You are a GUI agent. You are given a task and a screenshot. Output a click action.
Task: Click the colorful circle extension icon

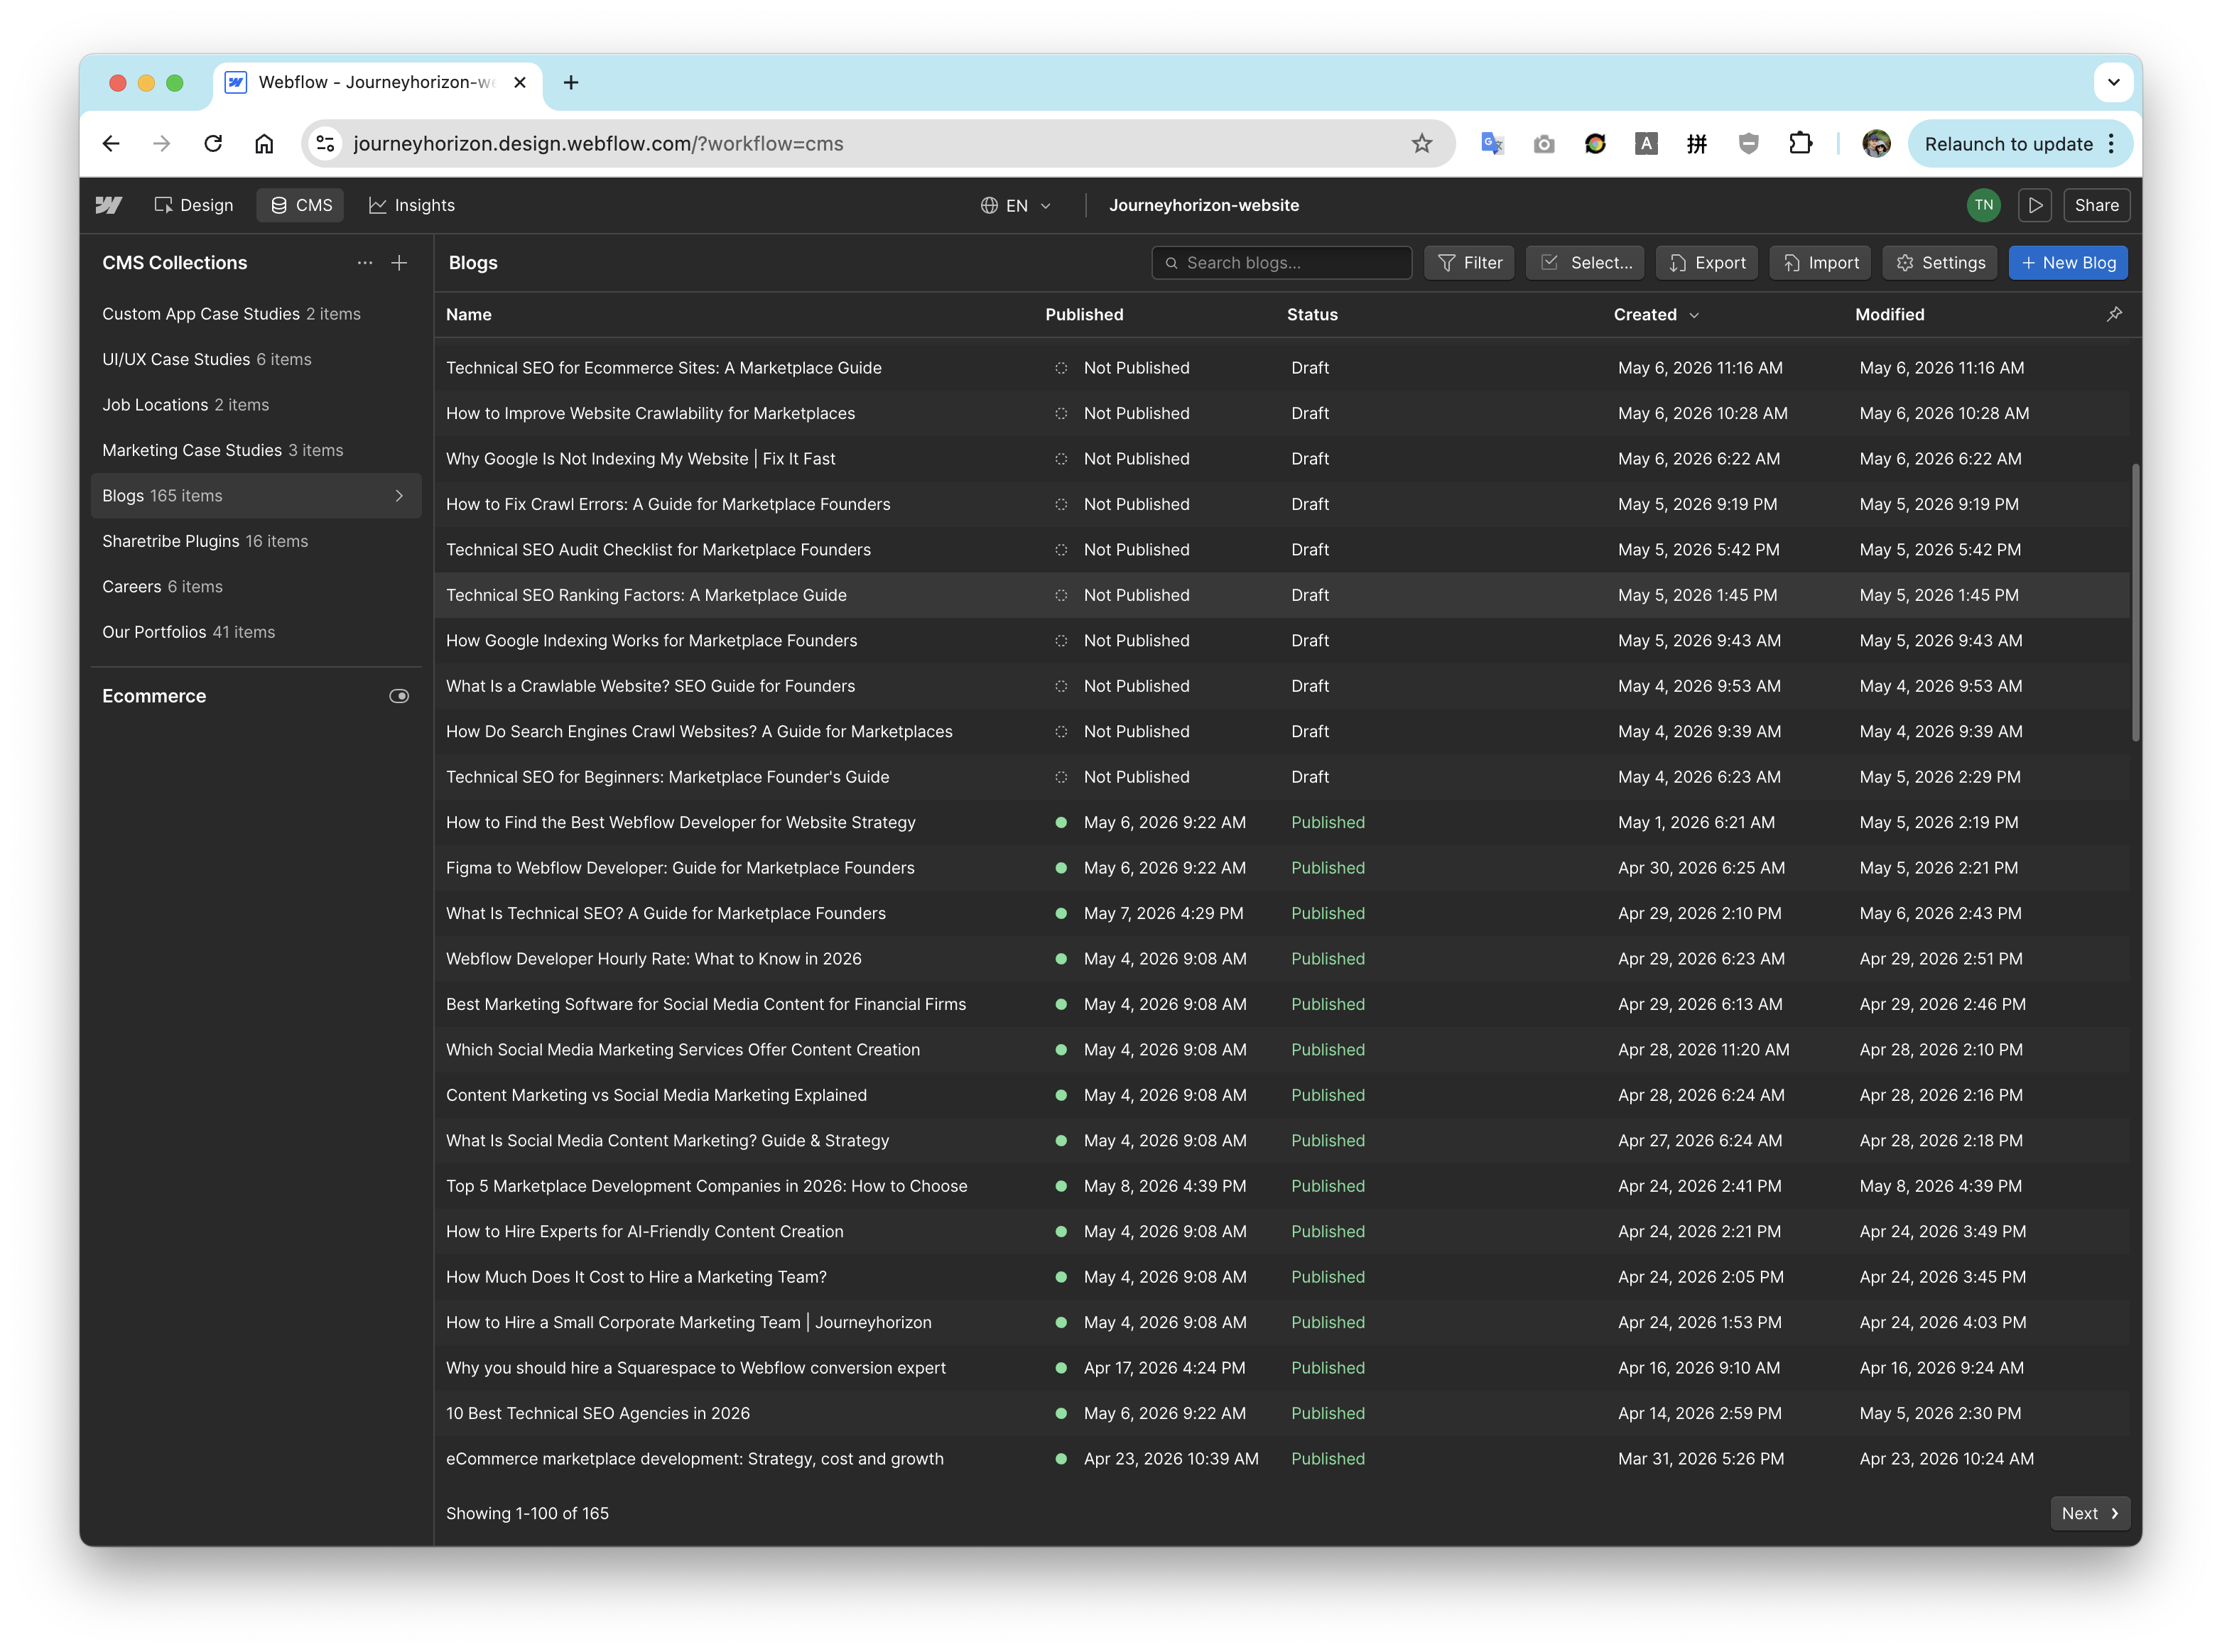pos(1595,144)
